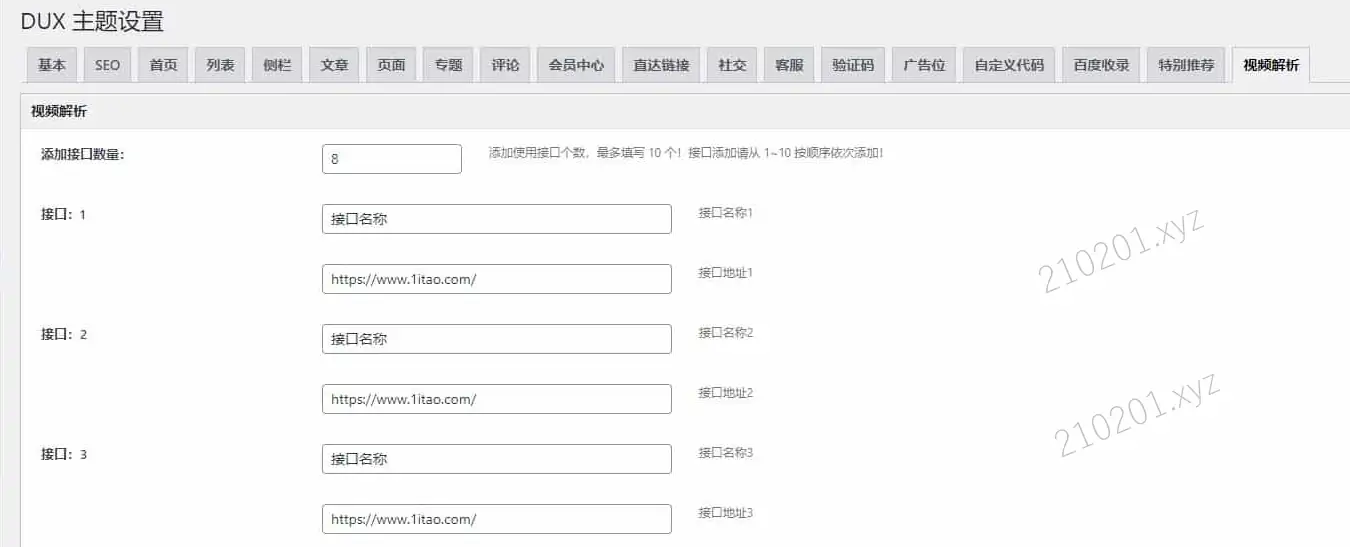The width and height of the screenshot is (1350, 547).
Task: Click the 接口：1 label
Action: 64,214
